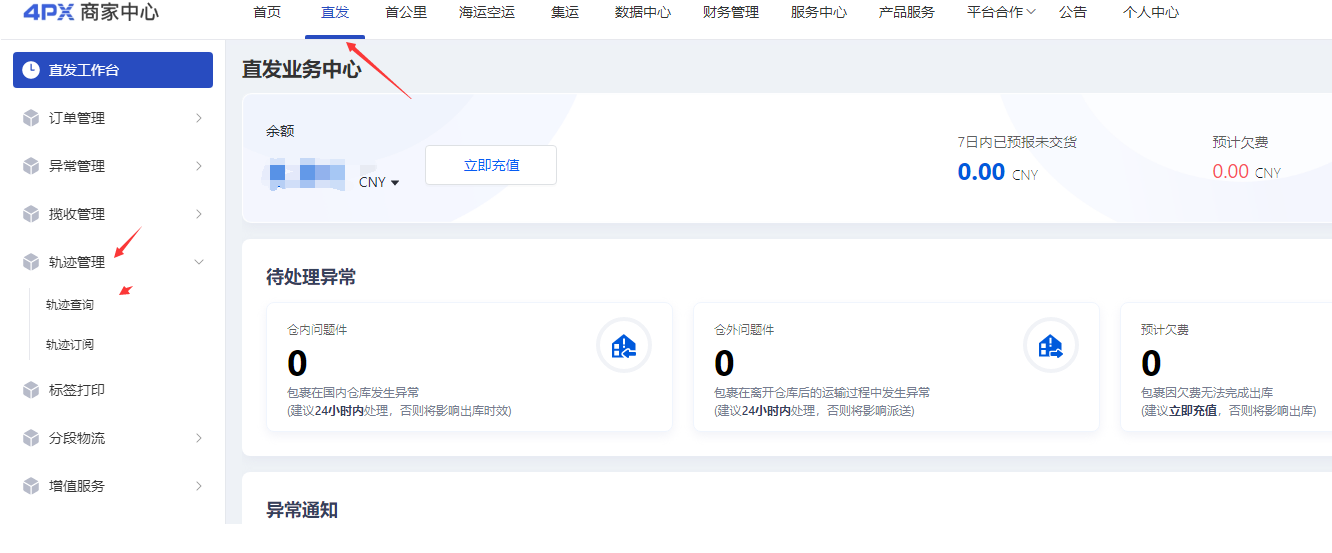Select the 直发 top tab
Image resolution: width=1332 pixels, height=553 pixels.
(335, 12)
